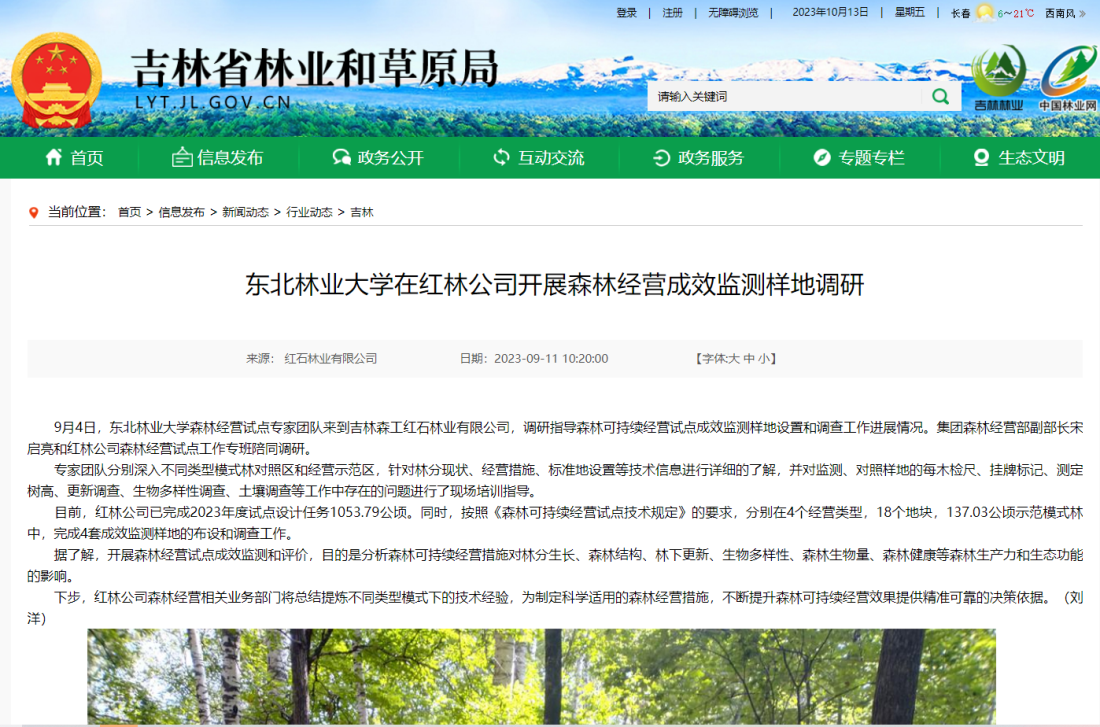Open the 生态文明 navigation tab
This screenshot has width=1100, height=727.
[x=1019, y=157]
